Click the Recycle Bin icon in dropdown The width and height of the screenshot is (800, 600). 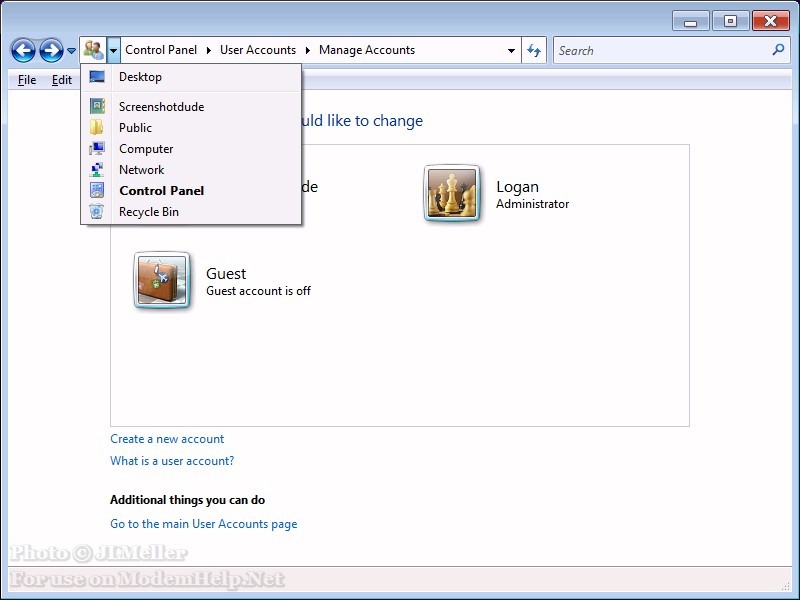click(x=96, y=211)
